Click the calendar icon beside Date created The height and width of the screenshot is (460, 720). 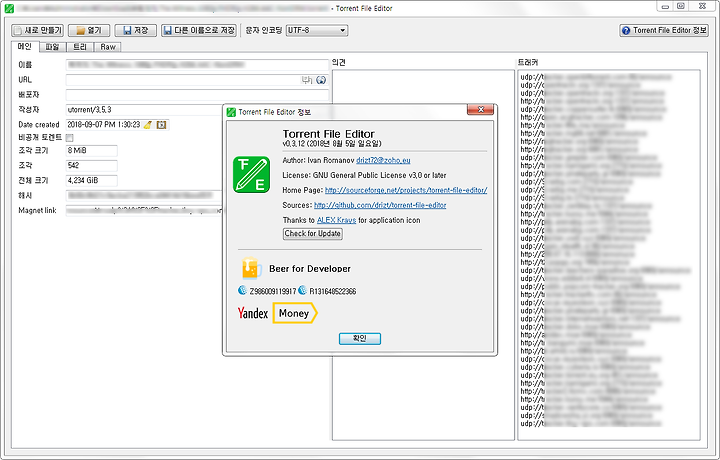(x=161, y=125)
